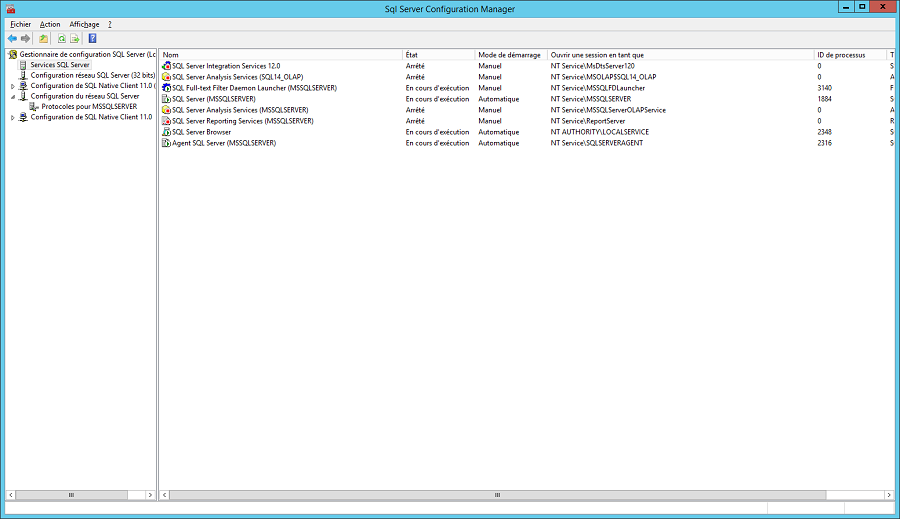
Task: Click NT AUTHORITY\LOCALSERVICE account cell
Action: (599, 132)
